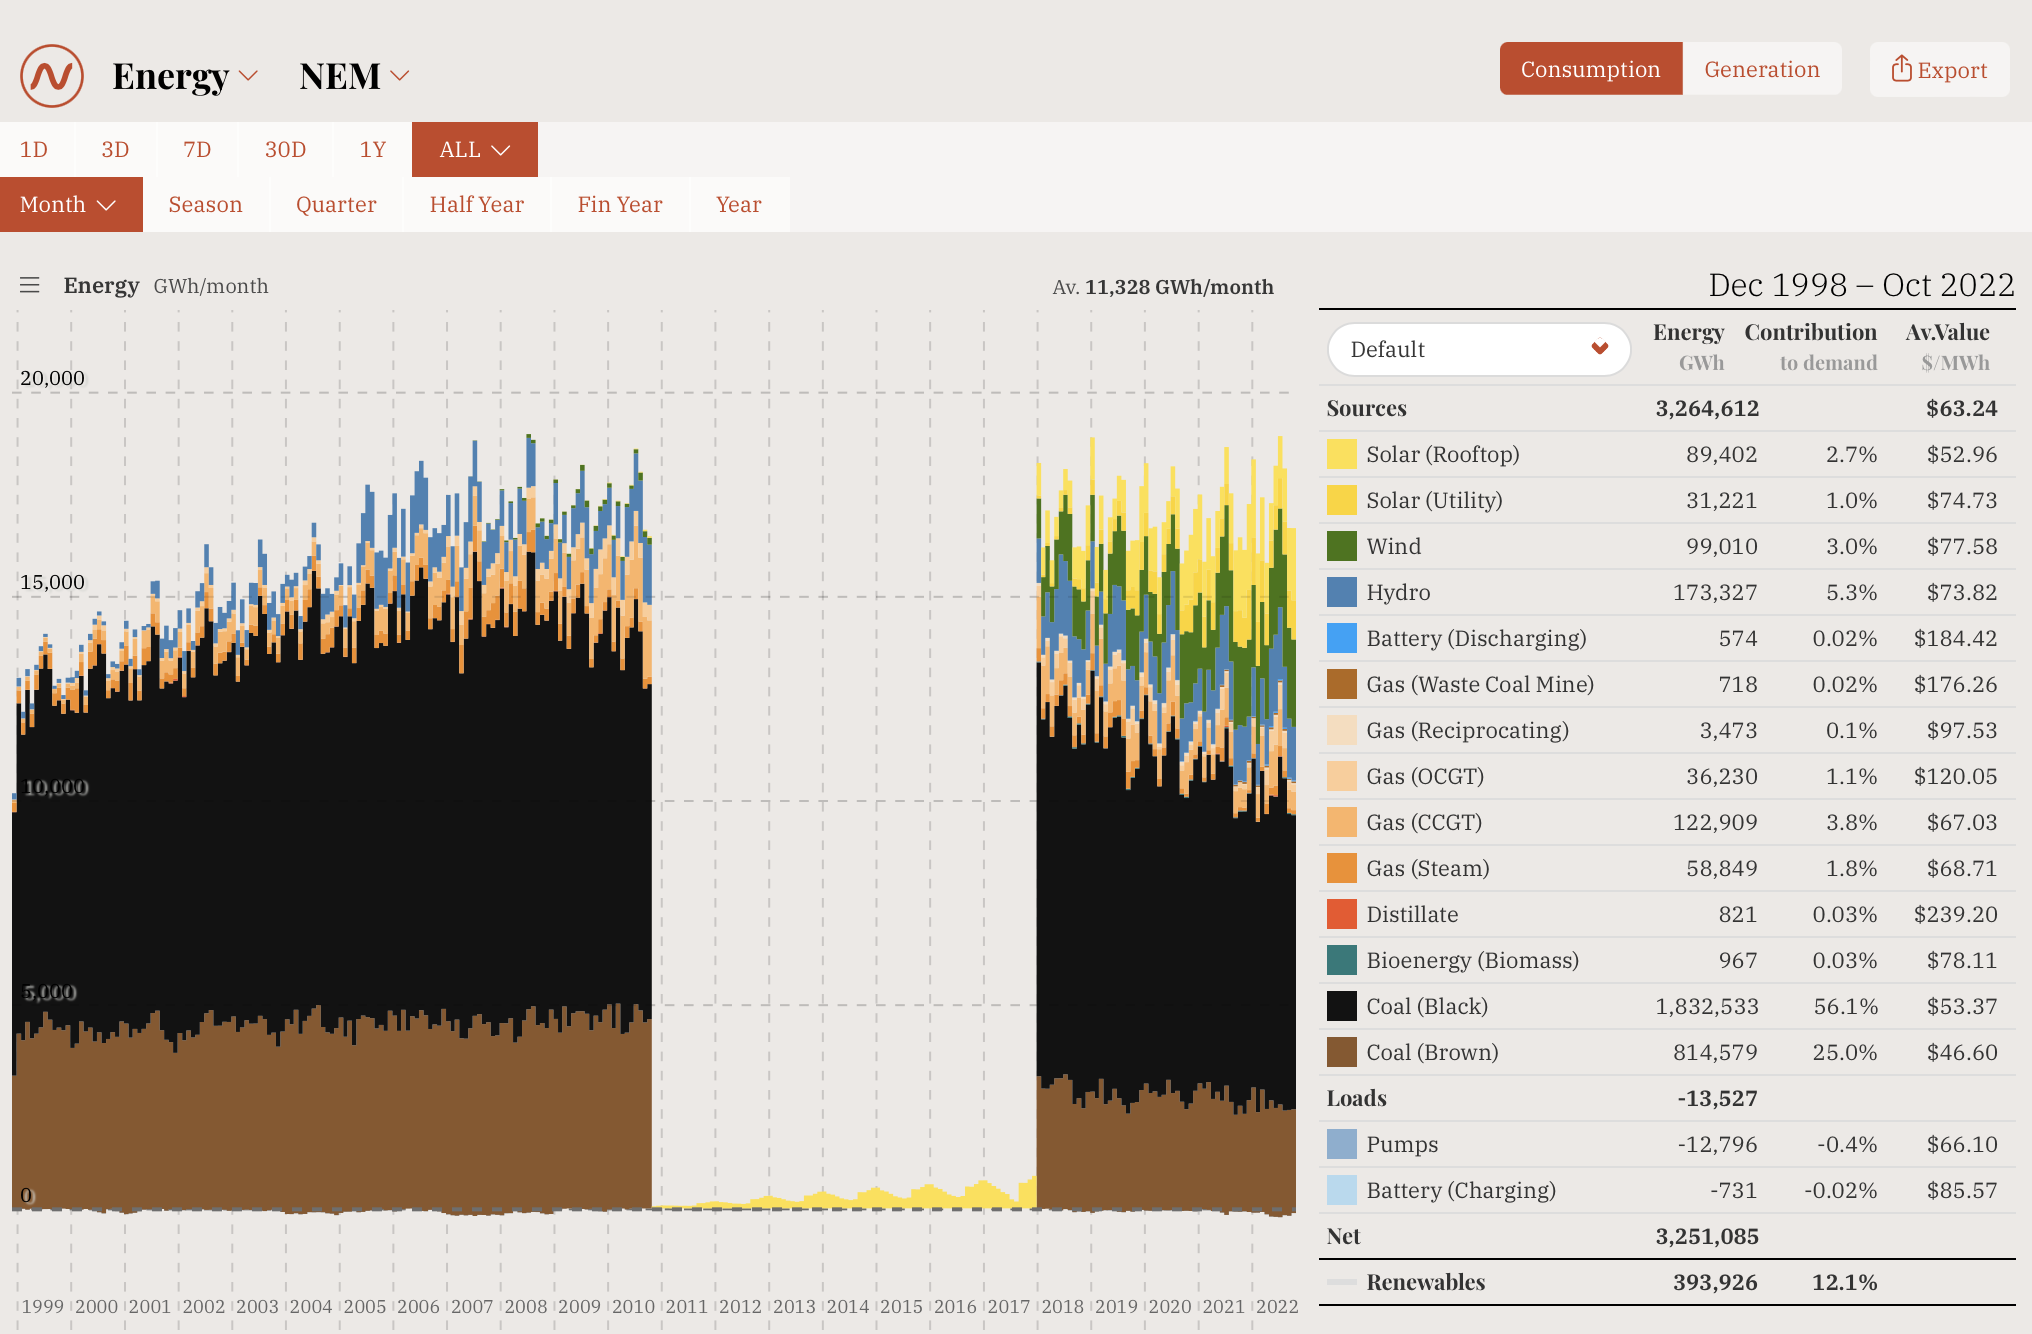Open the chart options hamburger icon
The width and height of the screenshot is (2032, 1334).
tap(30, 285)
